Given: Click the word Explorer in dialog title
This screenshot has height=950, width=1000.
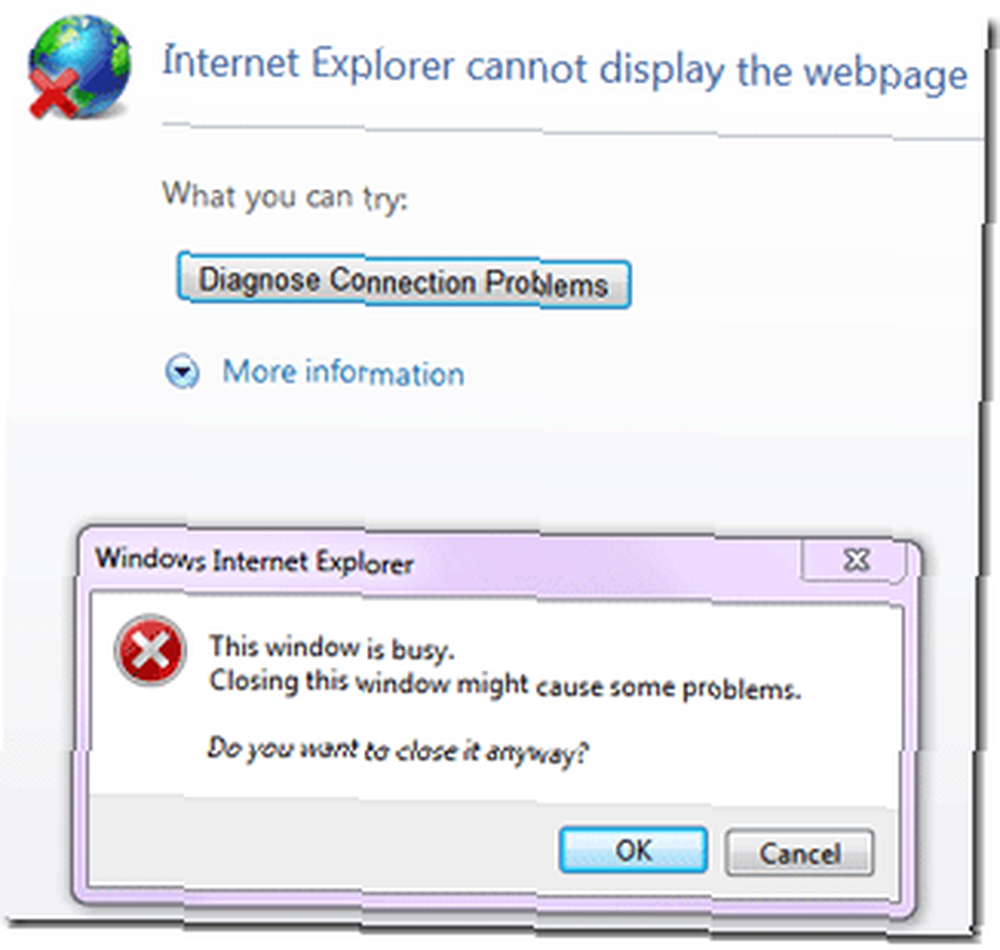Looking at the screenshot, I should 364,562.
